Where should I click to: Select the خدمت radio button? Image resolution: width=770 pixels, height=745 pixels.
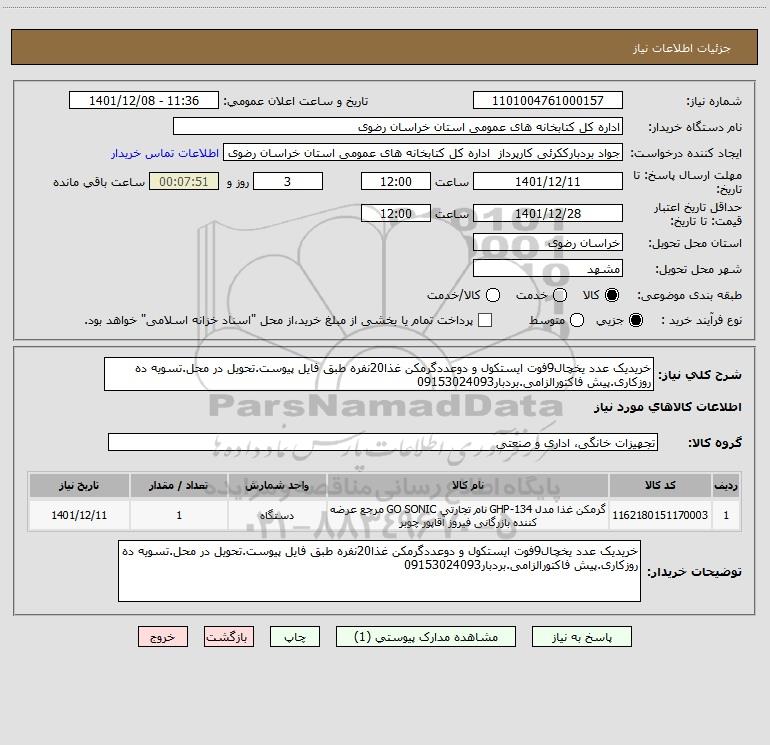click(560, 295)
